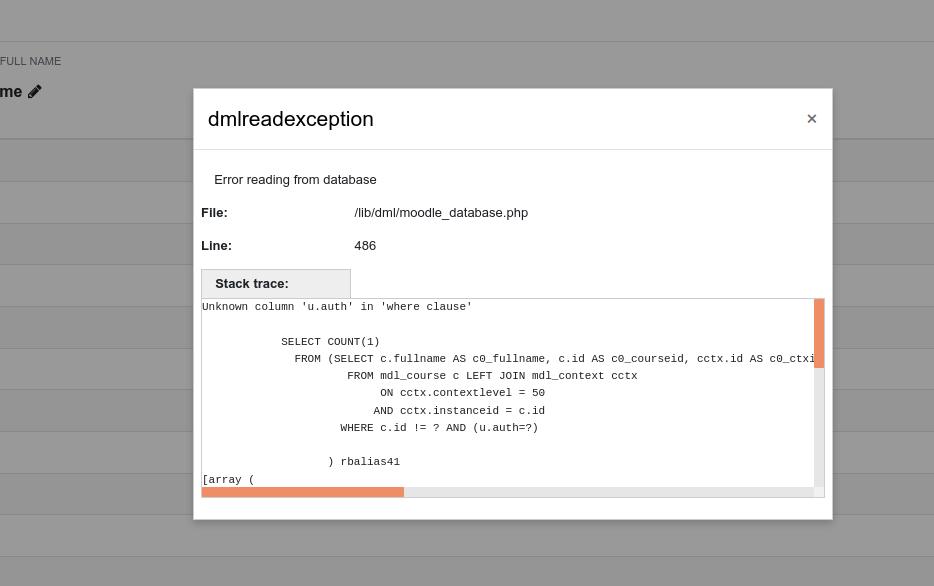Click the 'File:' label
This screenshot has width=934, height=586.
pos(214,213)
